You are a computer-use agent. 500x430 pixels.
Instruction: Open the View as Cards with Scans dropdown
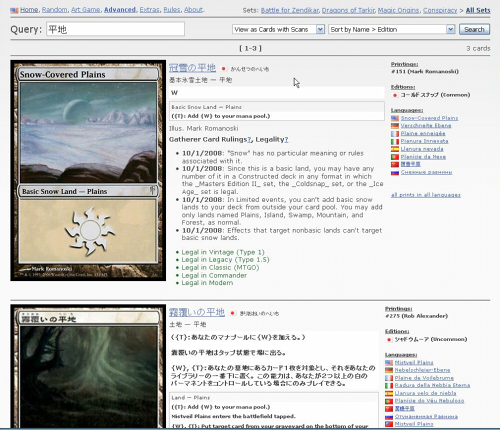(x=278, y=29)
